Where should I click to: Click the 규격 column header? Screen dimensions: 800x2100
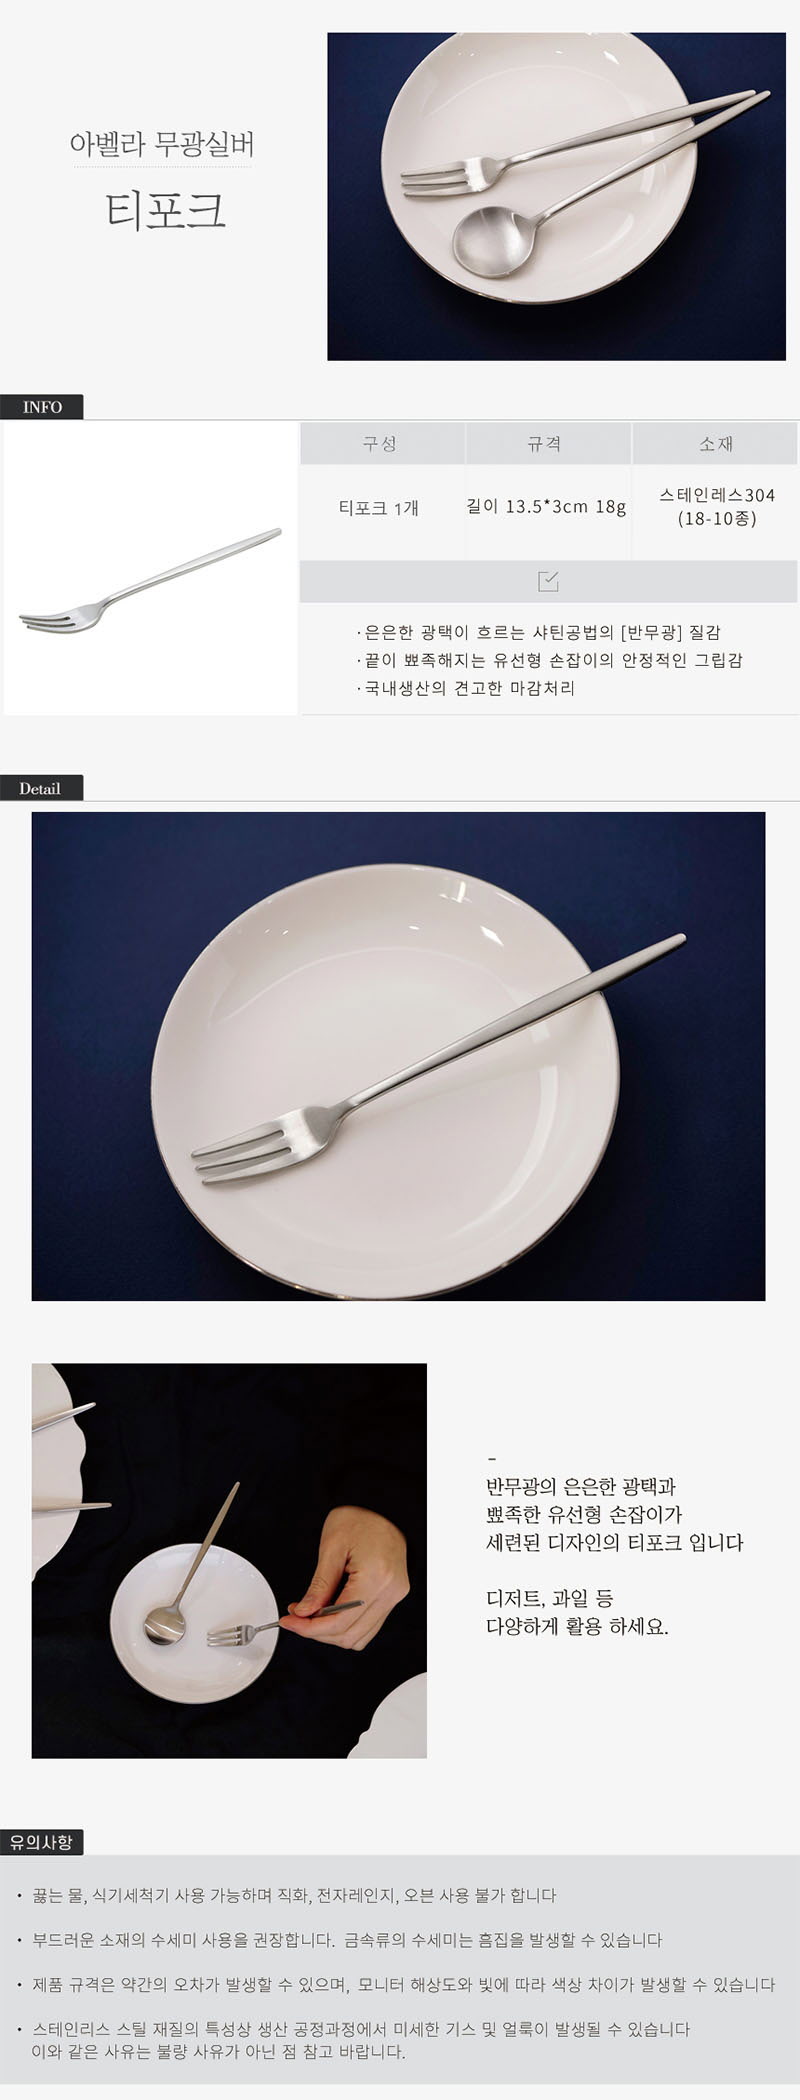(x=546, y=444)
